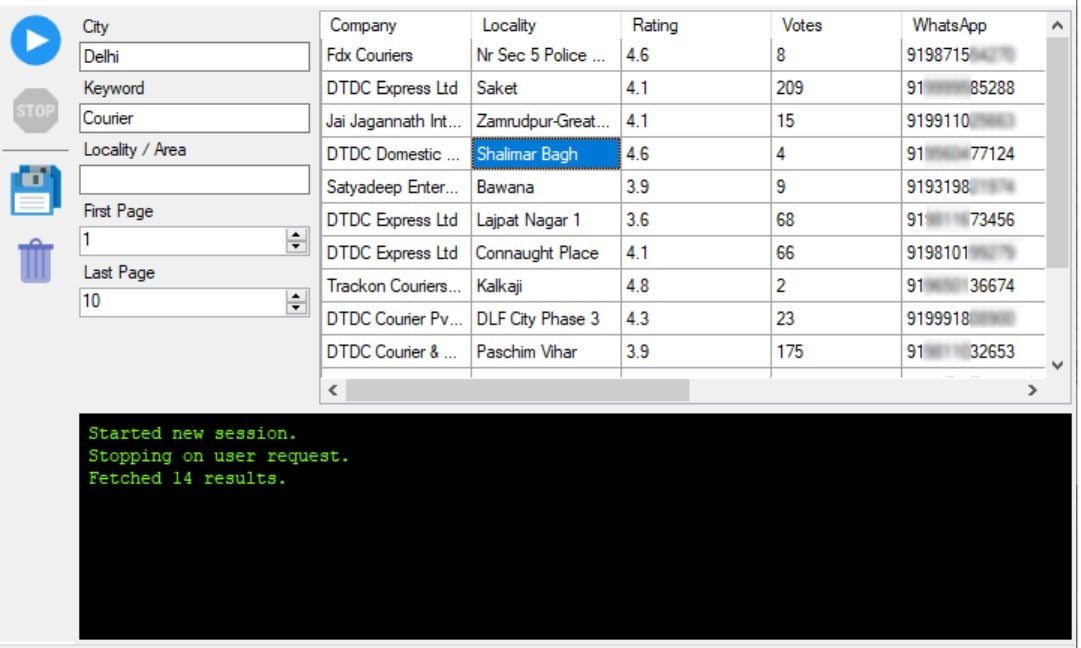The width and height of the screenshot is (1081, 648).
Task: Select the 4.3 rating cell
Action: 696,318
